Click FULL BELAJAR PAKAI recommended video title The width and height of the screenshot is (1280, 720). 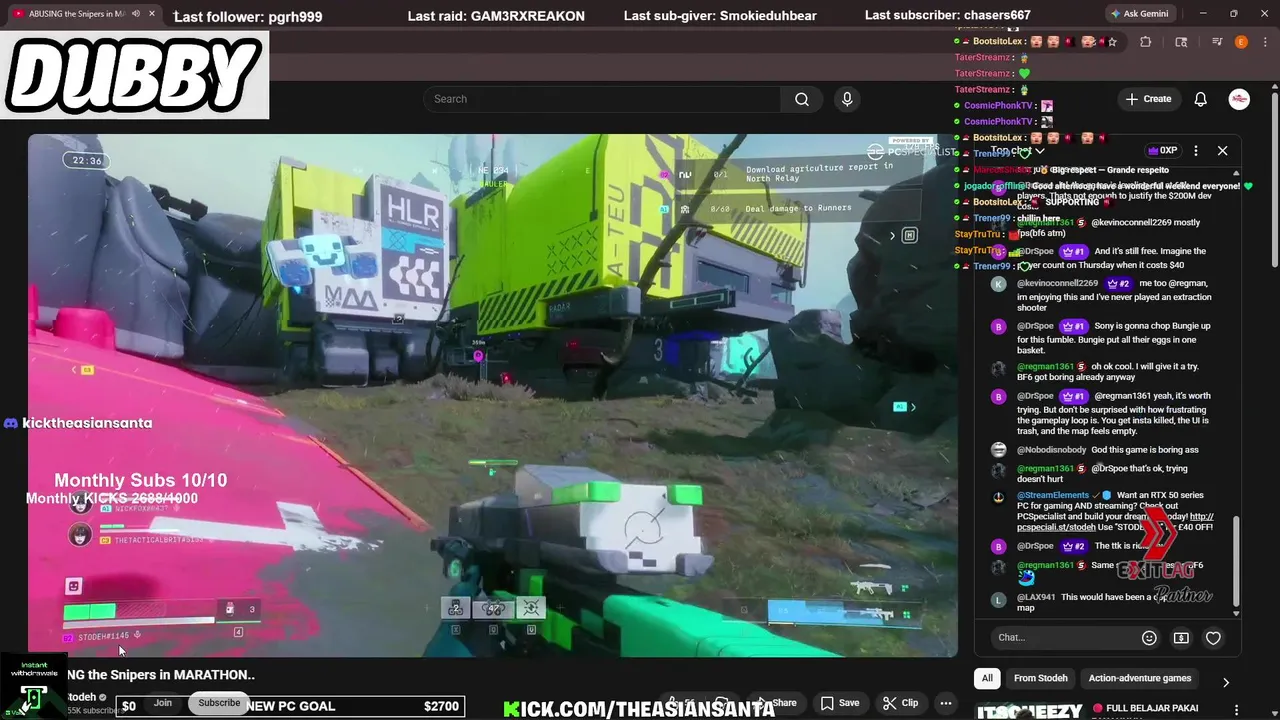pos(1152,708)
